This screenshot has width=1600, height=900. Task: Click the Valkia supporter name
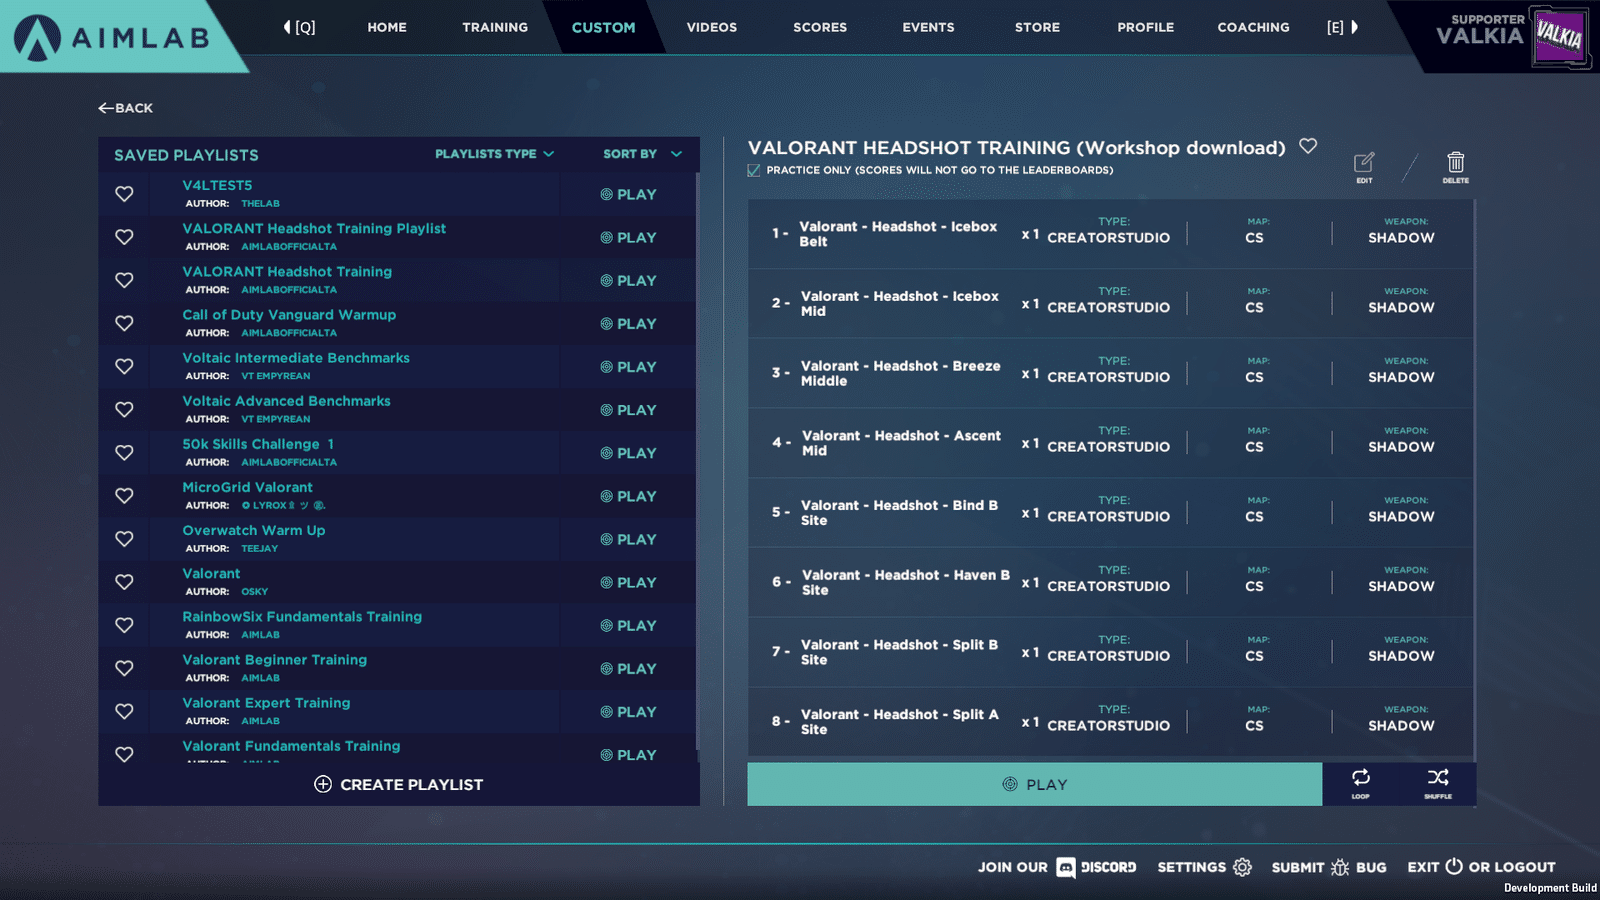coord(1480,36)
